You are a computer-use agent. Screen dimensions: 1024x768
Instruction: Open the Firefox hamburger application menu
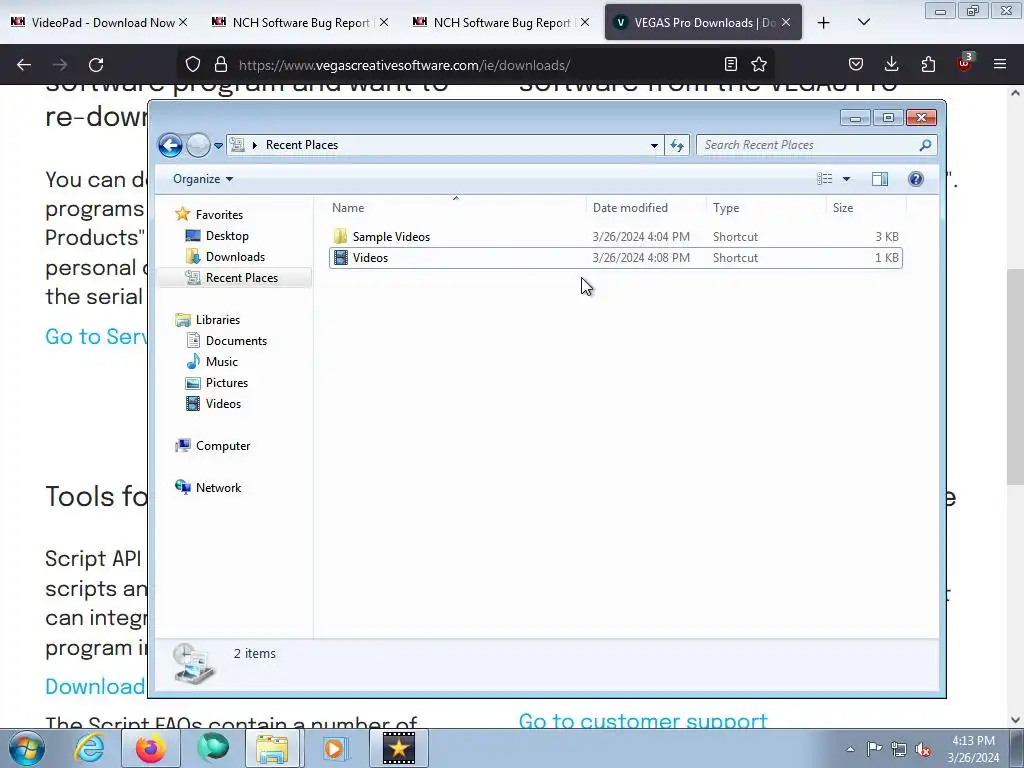click(1000, 64)
